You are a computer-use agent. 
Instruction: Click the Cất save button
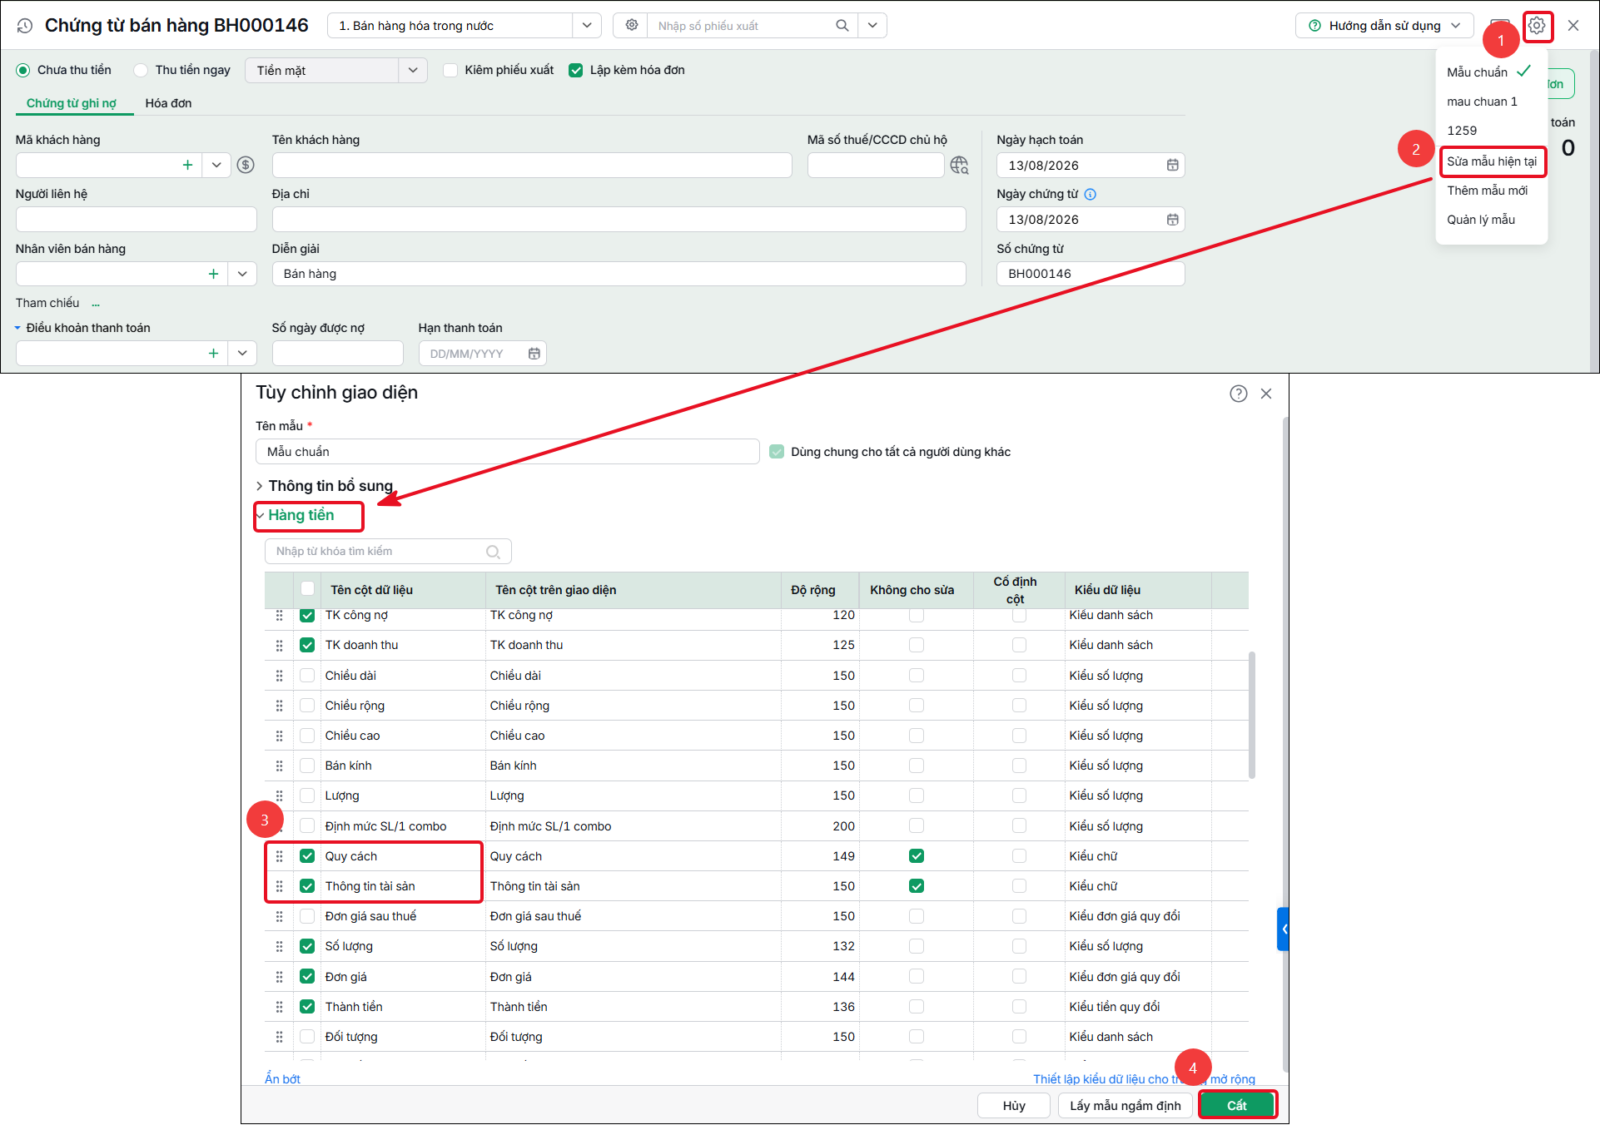click(x=1237, y=1105)
